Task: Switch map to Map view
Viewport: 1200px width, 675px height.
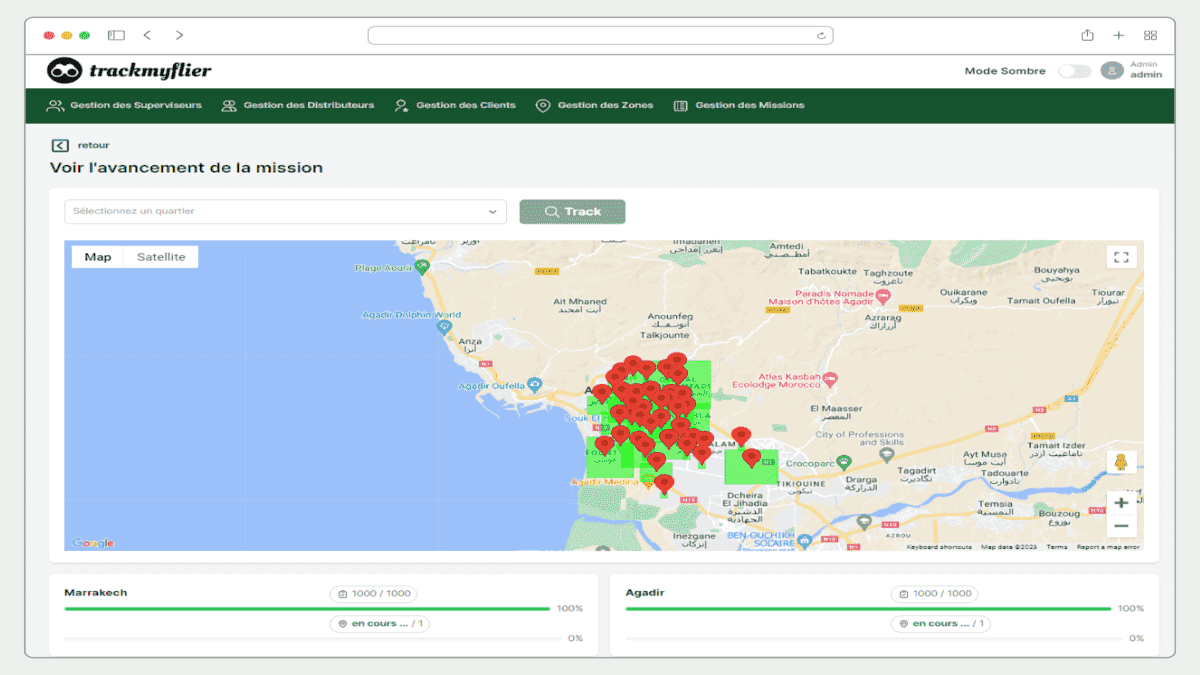Action: click(x=98, y=257)
